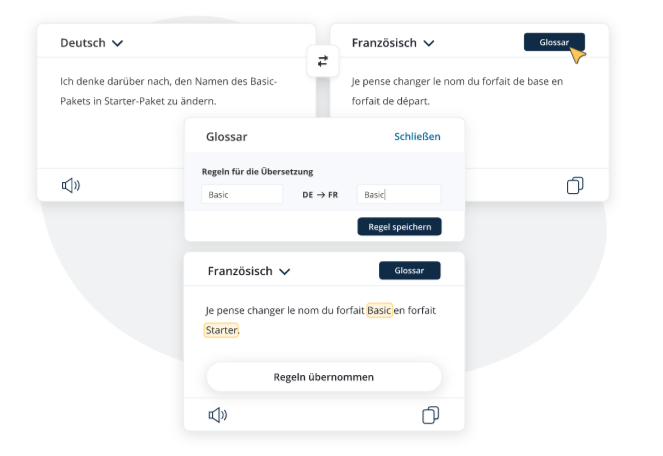Click the Regeln übernommen button

(x=323, y=377)
